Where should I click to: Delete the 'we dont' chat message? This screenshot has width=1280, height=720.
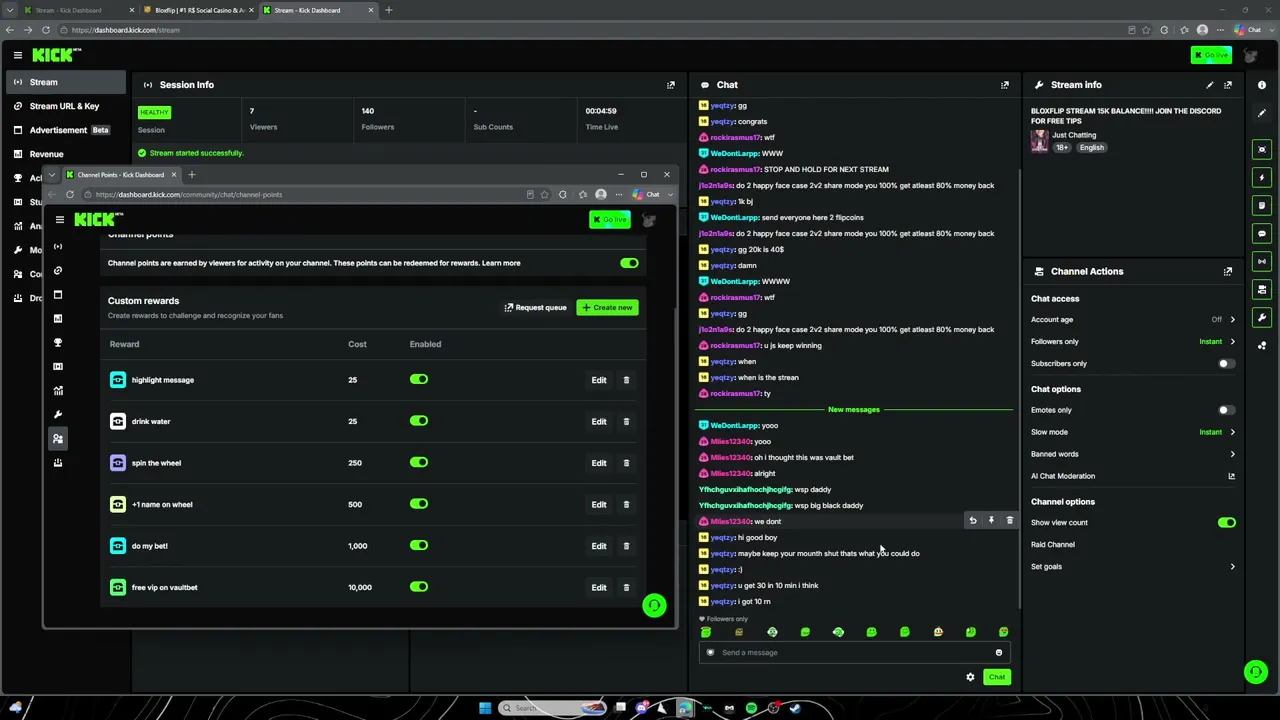pyautogui.click(x=1009, y=520)
